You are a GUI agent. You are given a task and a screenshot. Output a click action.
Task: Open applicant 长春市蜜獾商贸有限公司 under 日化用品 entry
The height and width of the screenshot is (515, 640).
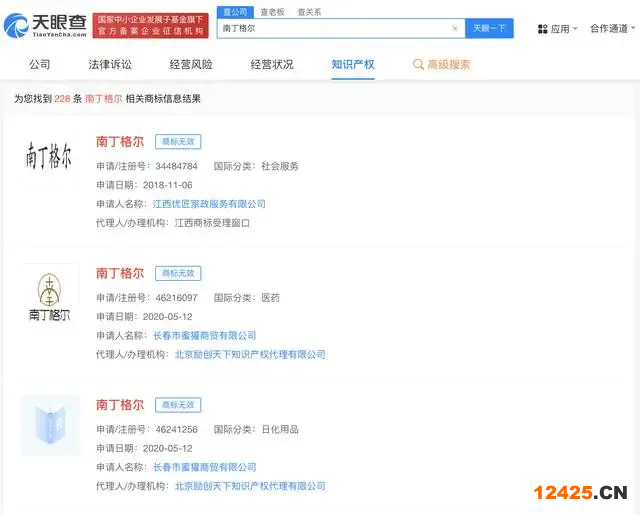[x=204, y=467]
